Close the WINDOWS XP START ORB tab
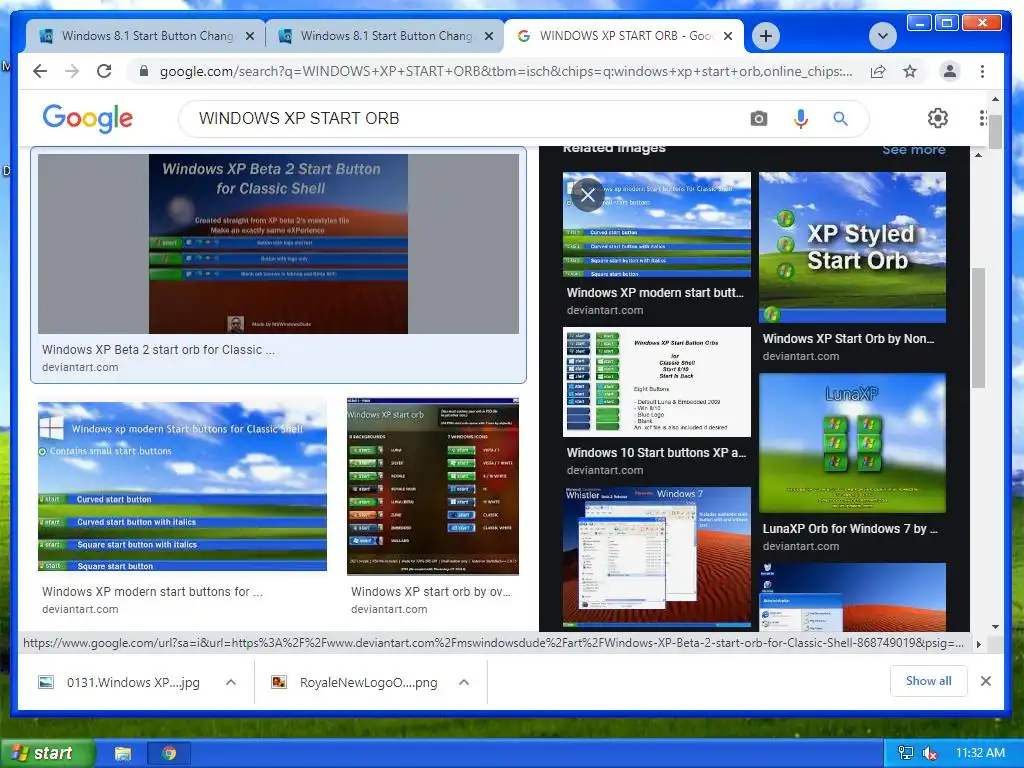This screenshot has height=768, width=1024. tap(729, 36)
